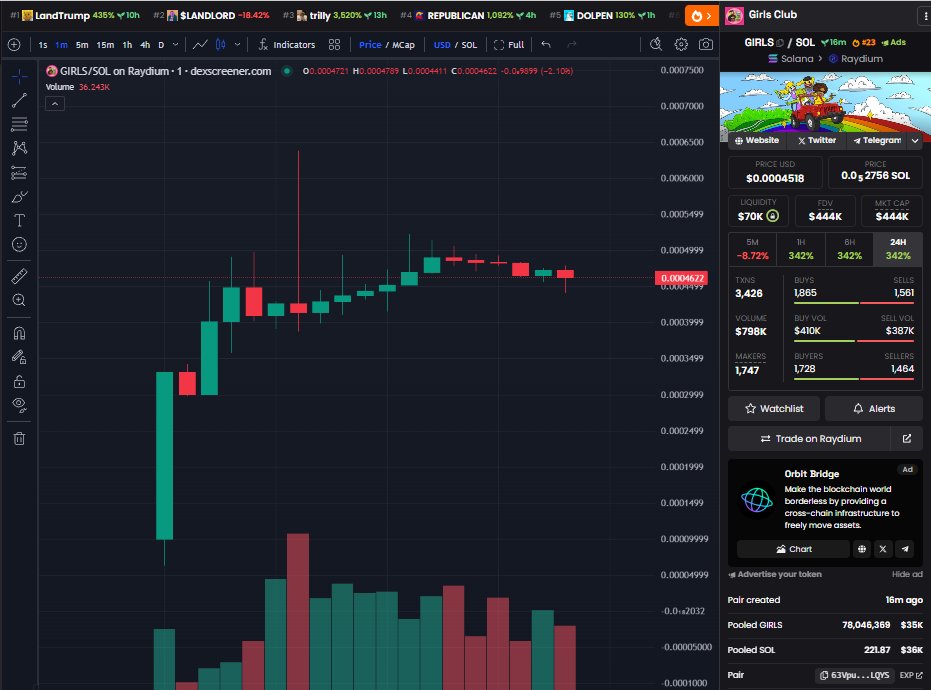Copy pair address 63Vpu...LQYS
The width and height of the screenshot is (931, 690).
click(854, 675)
